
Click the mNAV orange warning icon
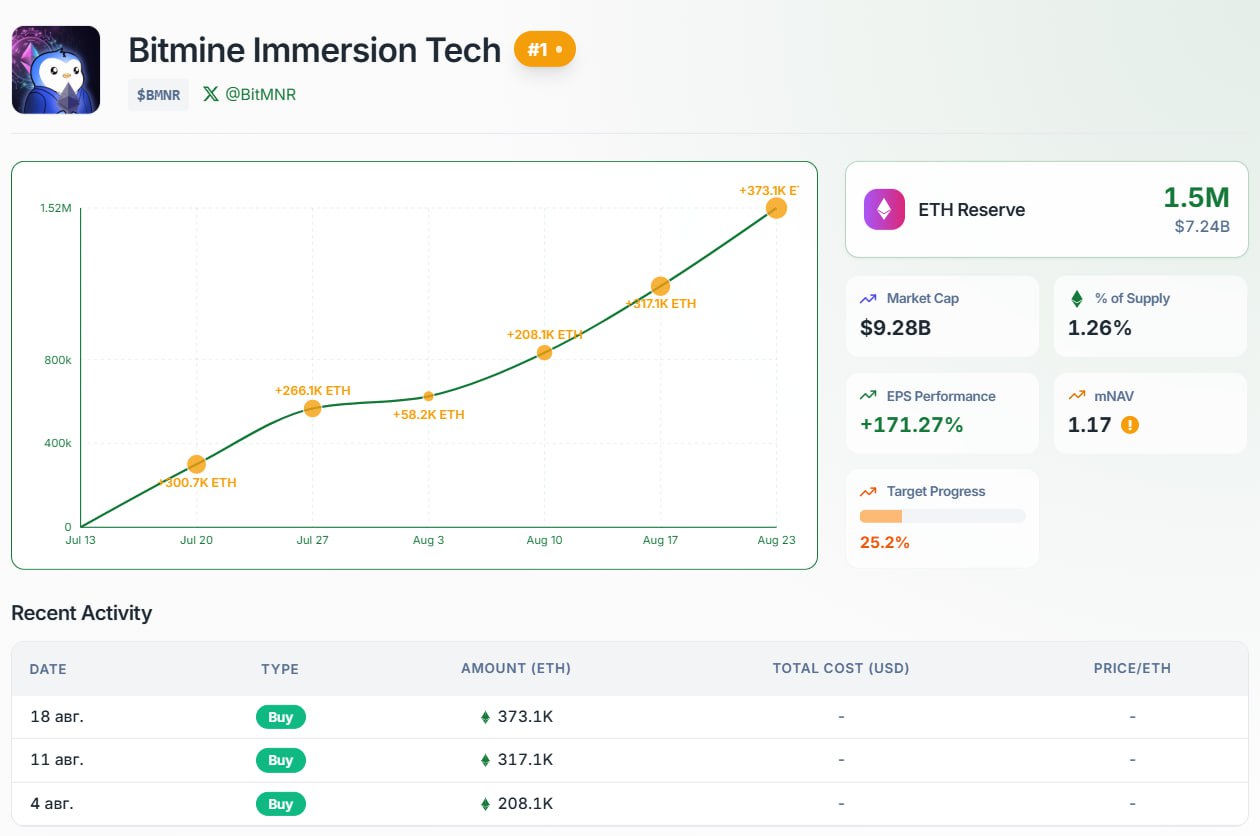(x=1130, y=425)
